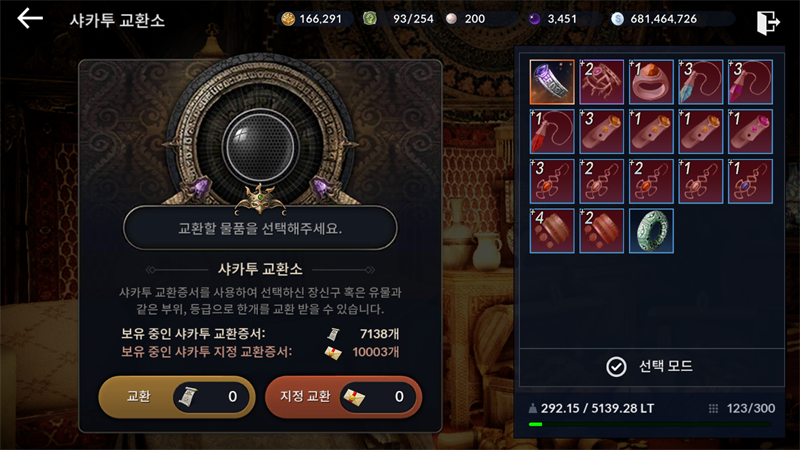This screenshot has width=800, height=450.
Task: Pick the +2 purple-bordered necklace item
Action: tap(602, 82)
